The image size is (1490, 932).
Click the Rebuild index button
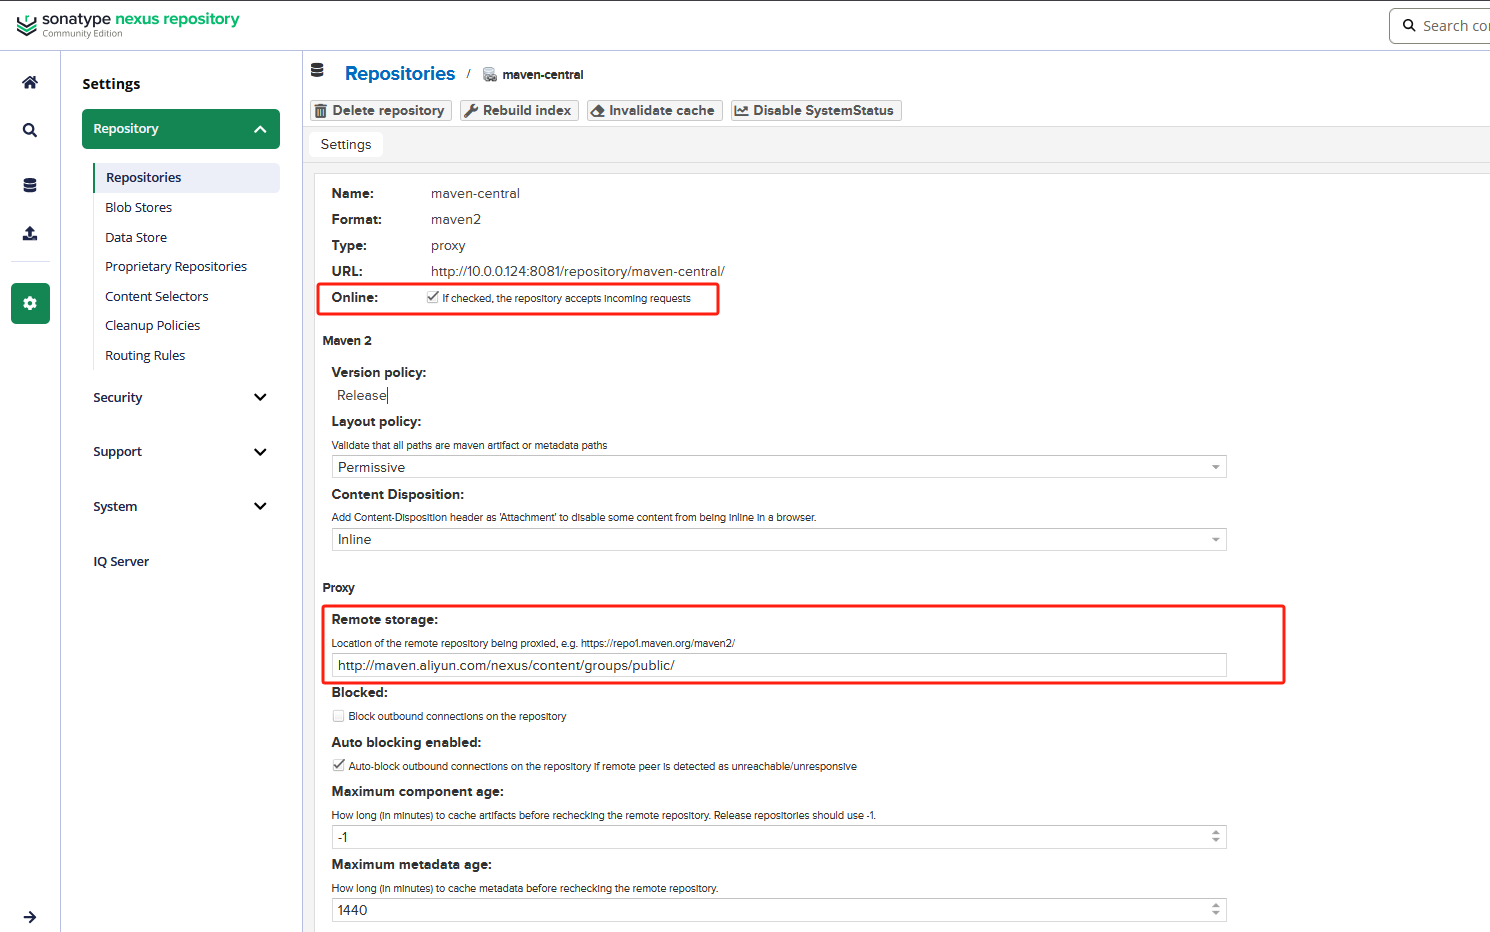519,110
